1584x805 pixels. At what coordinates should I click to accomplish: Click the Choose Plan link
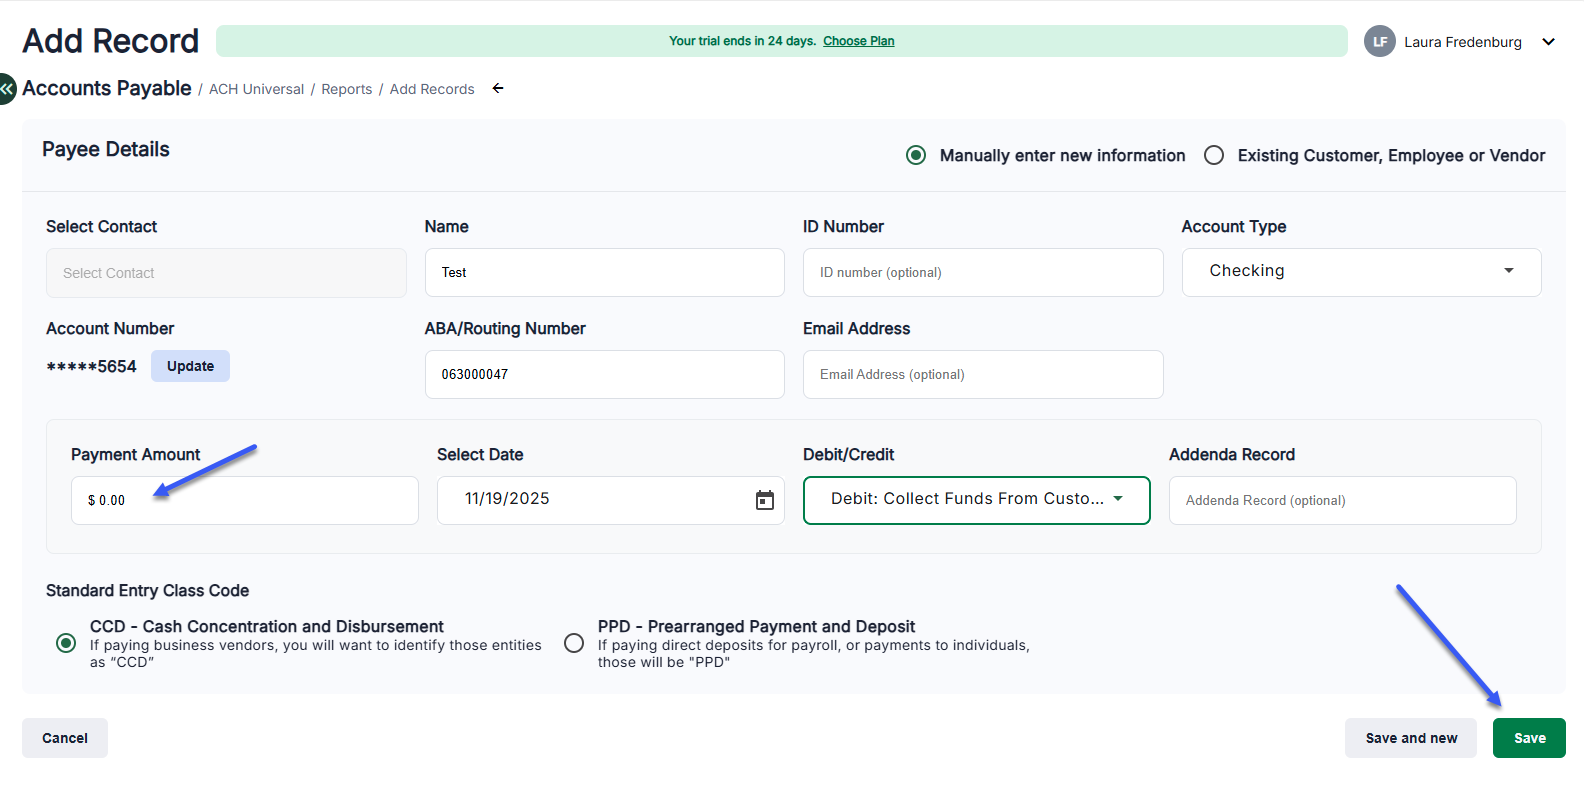[x=858, y=41]
